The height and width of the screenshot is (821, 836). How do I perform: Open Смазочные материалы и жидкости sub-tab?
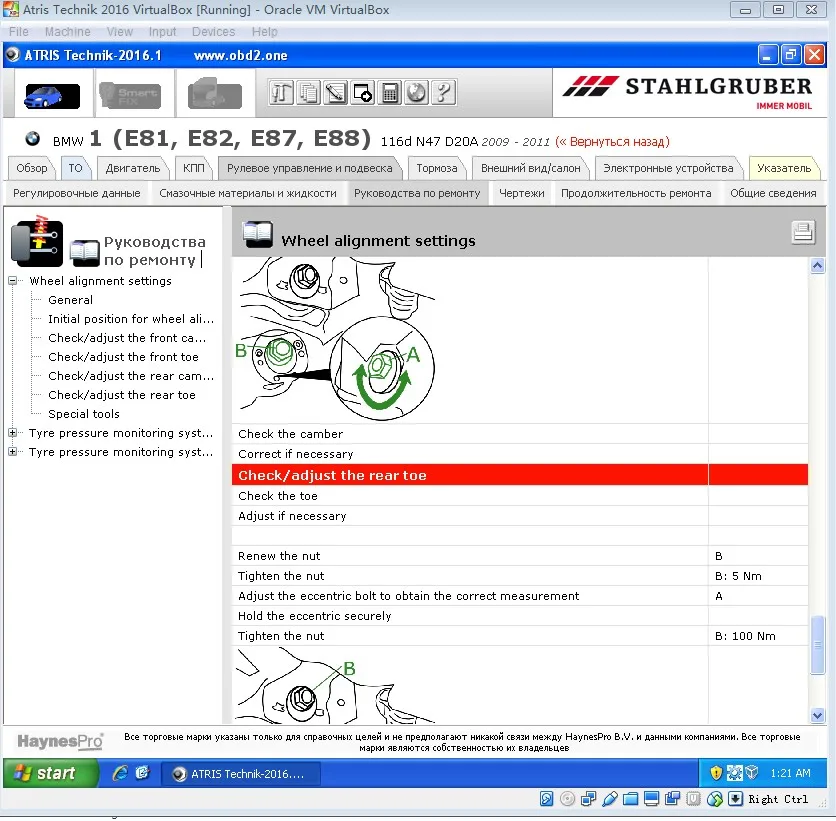tap(248, 193)
